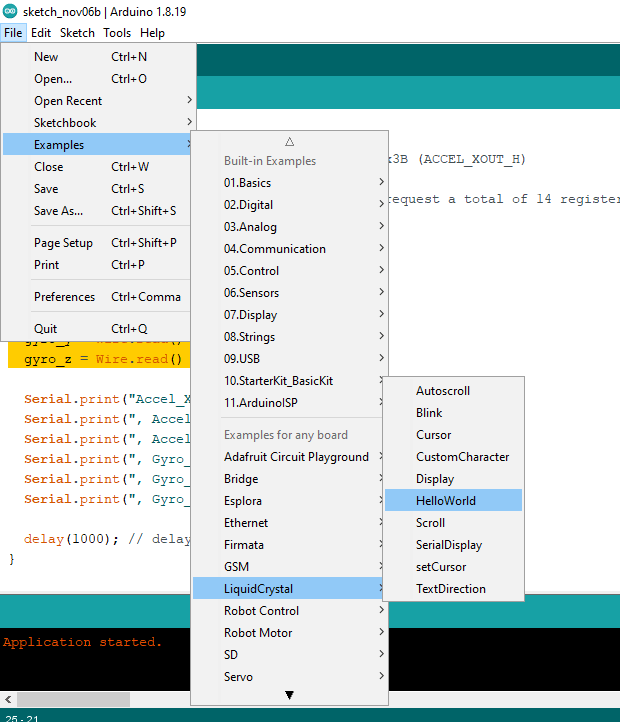This screenshot has width=620, height=722.
Task: Open the Edit menu
Action: point(41,33)
